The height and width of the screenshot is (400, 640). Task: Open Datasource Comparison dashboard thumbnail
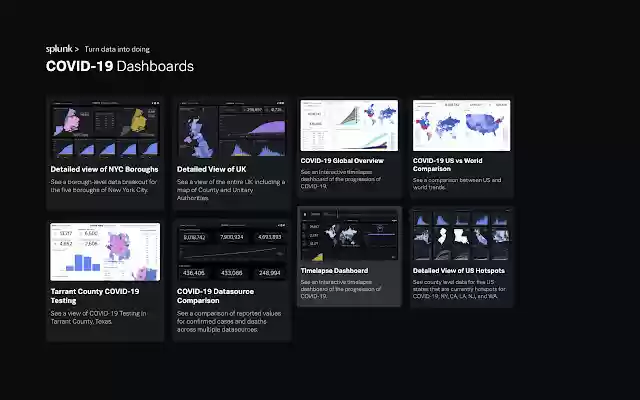(231, 252)
